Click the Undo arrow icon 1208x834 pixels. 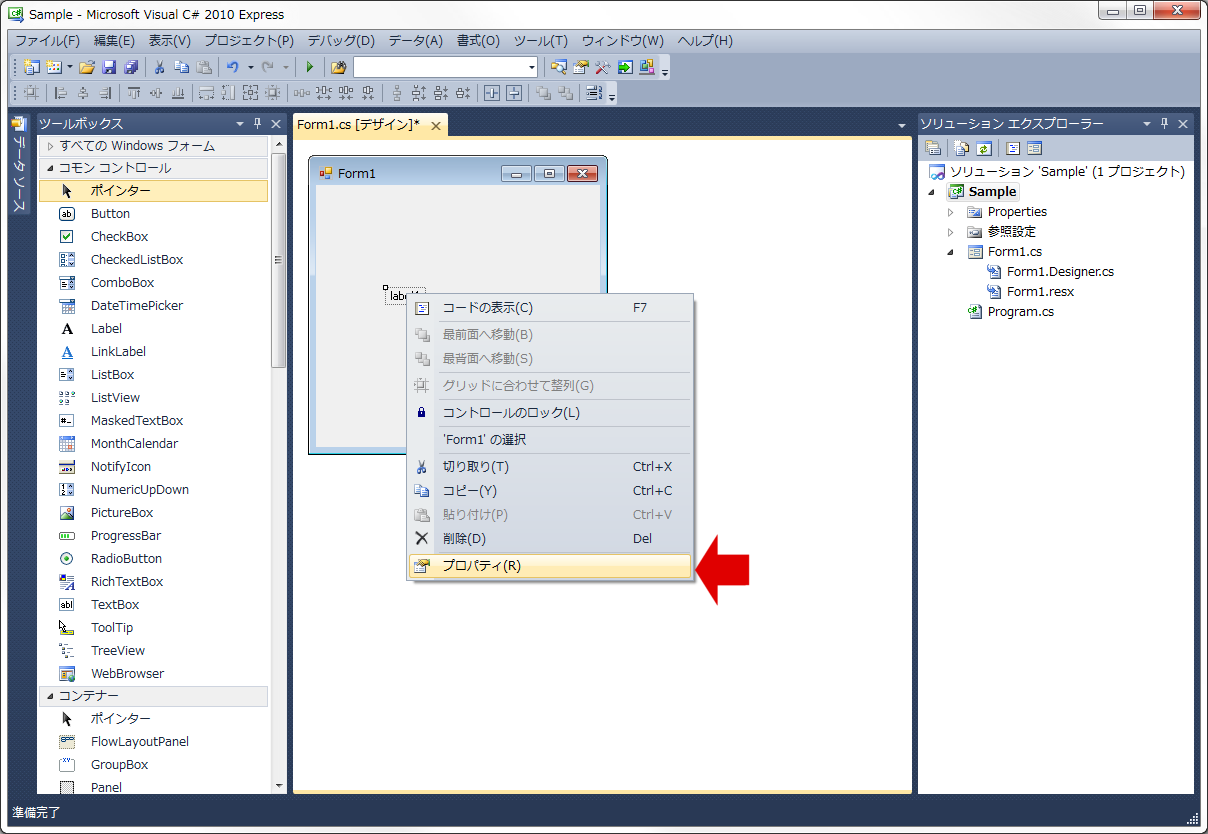point(232,67)
